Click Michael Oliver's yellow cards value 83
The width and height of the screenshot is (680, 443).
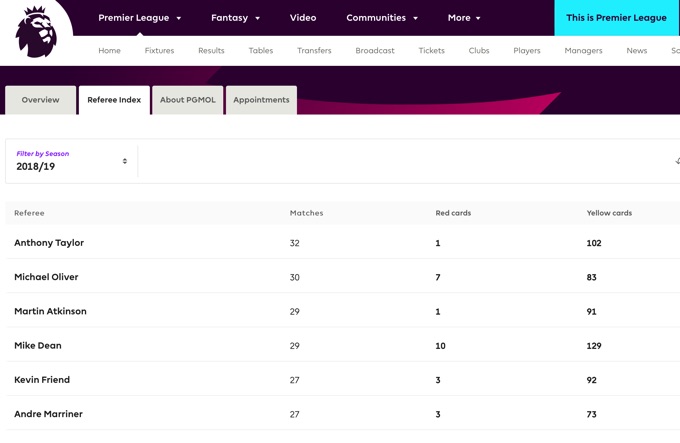[591, 277]
